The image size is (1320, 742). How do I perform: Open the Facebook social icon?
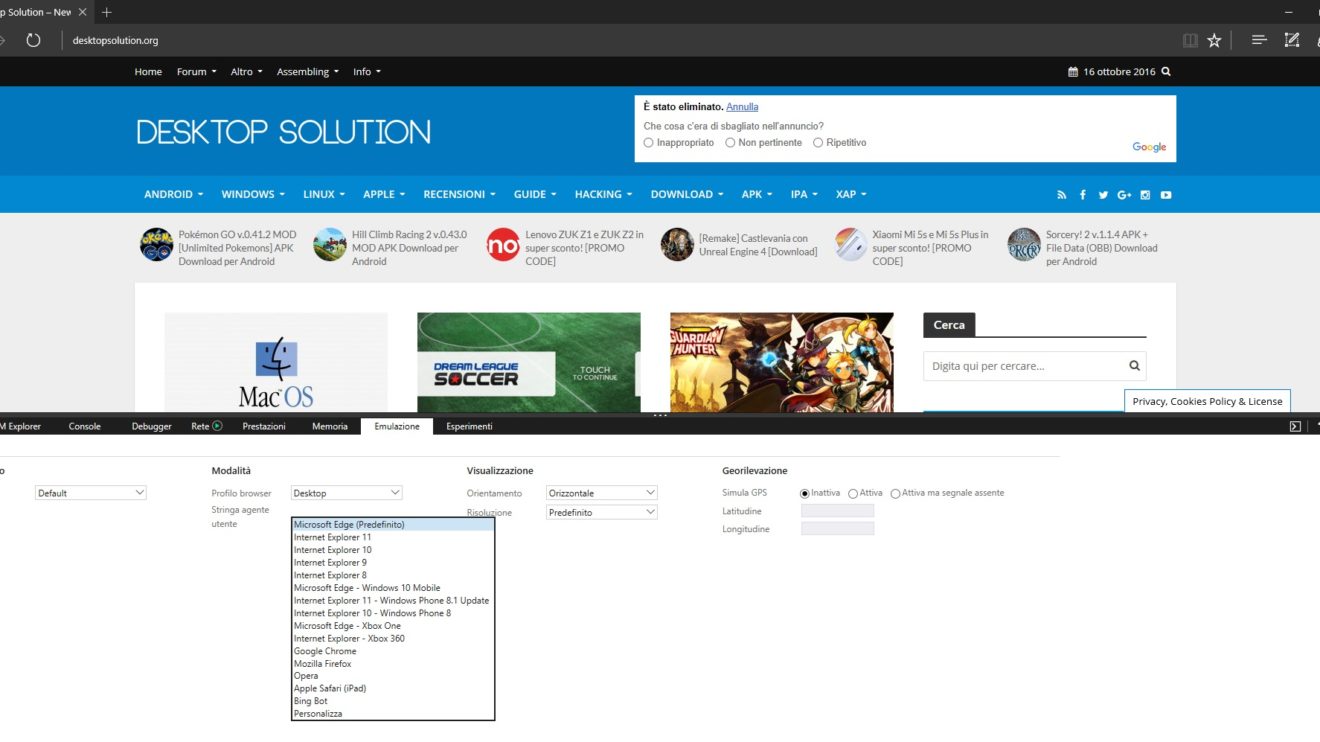pyautogui.click(x=1083, y=195)
